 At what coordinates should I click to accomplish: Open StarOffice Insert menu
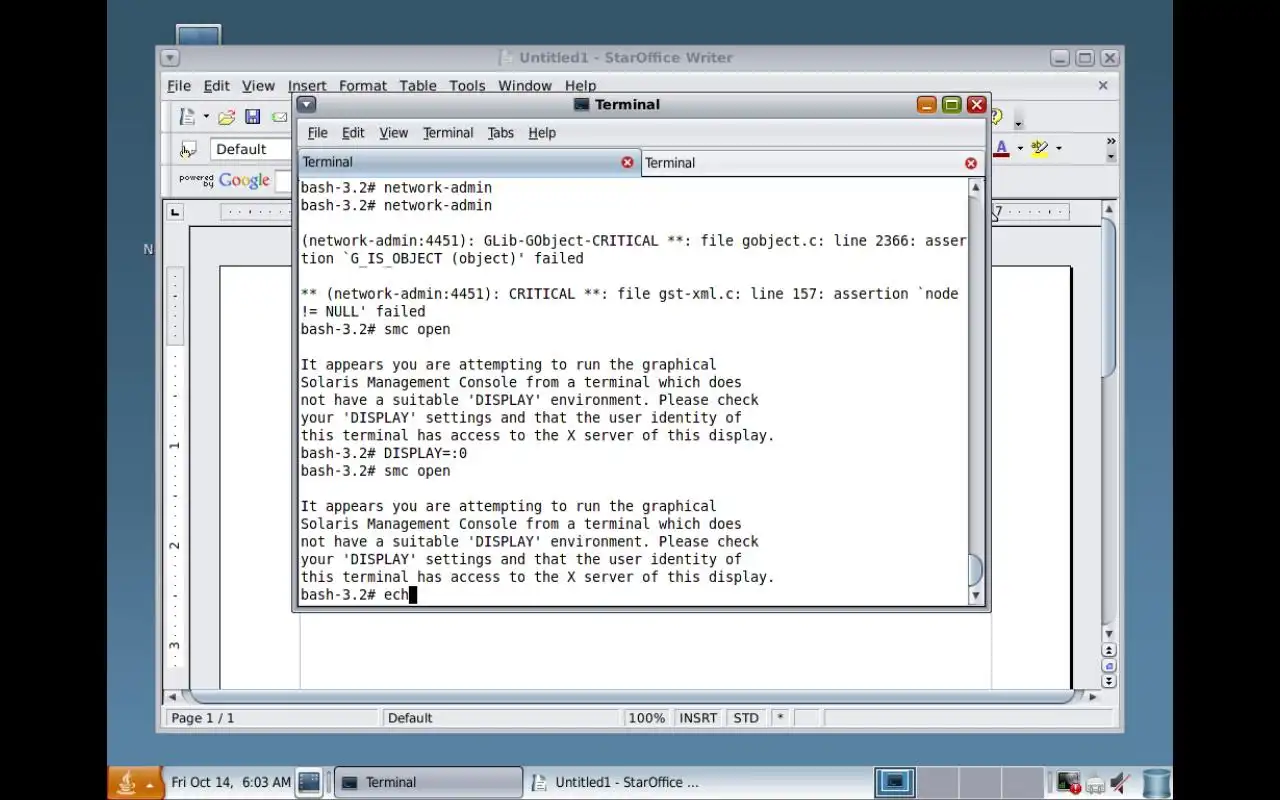click(307, 86)
